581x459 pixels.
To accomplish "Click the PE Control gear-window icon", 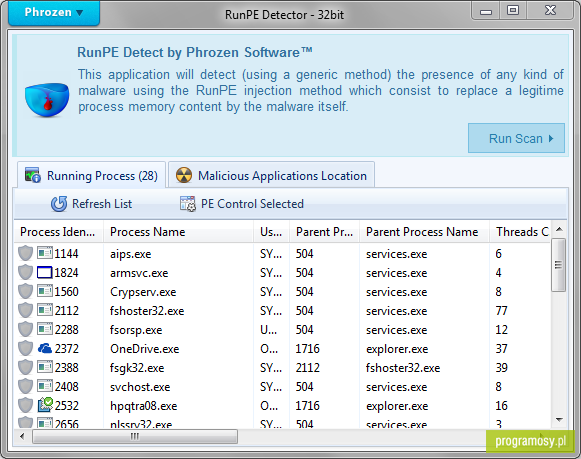I will [187, 204].
